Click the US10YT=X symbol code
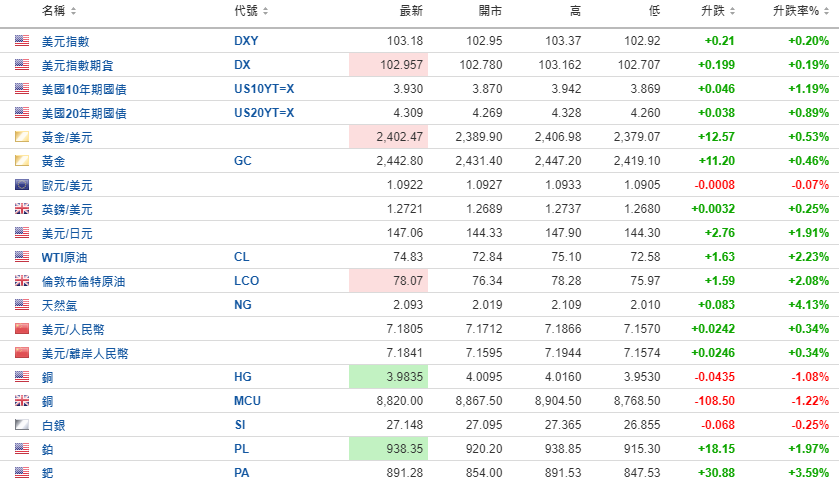 click(x=264, y=89)
